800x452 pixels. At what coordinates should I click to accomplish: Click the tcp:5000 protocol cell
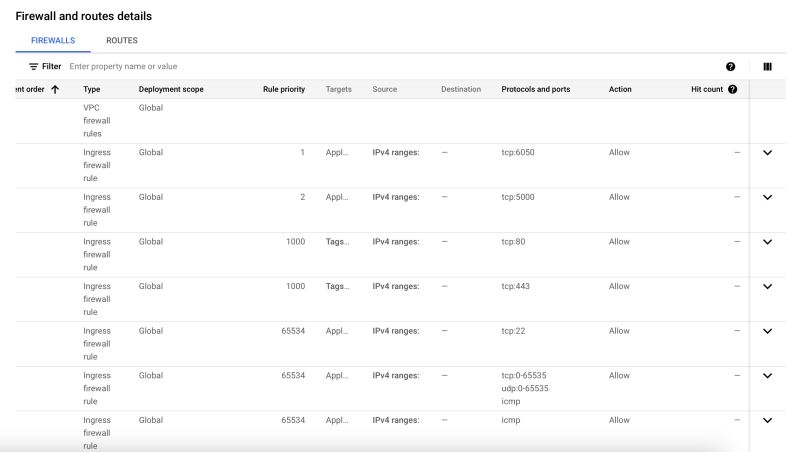pyautogui.click(x=518, y=197)
